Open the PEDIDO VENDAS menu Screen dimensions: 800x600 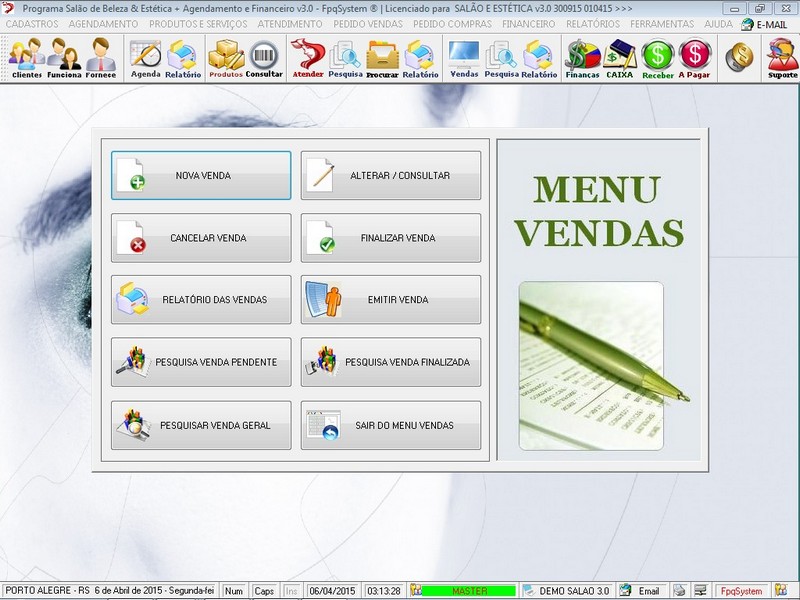[368, 24]
